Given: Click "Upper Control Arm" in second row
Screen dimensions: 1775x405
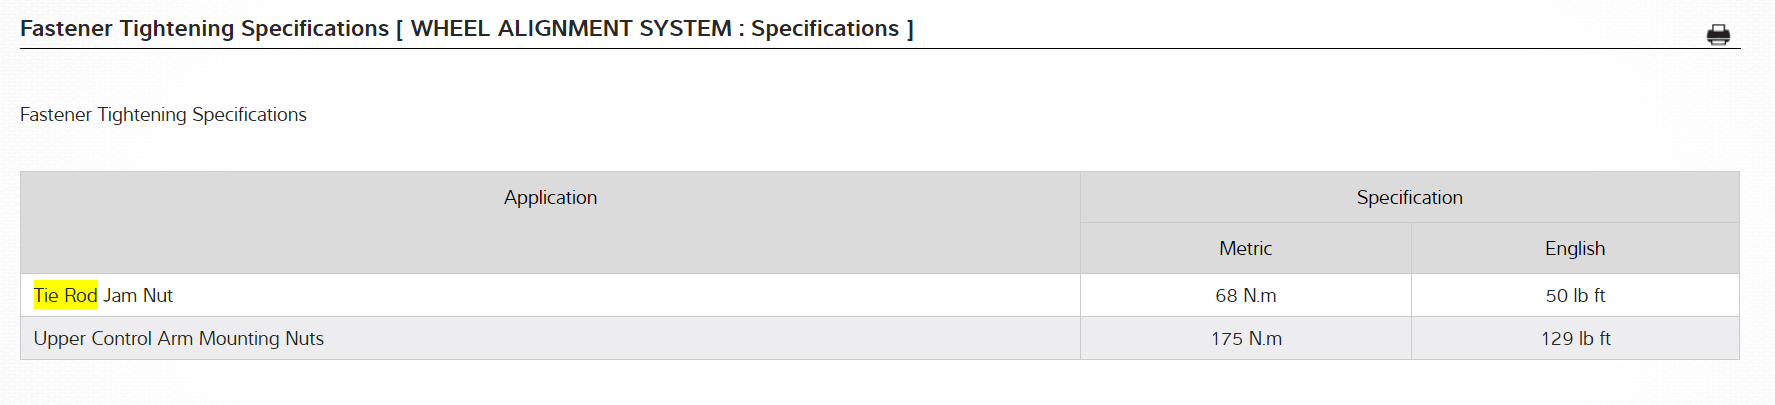Looking at the screenshot, I should (x=113, y=339).
